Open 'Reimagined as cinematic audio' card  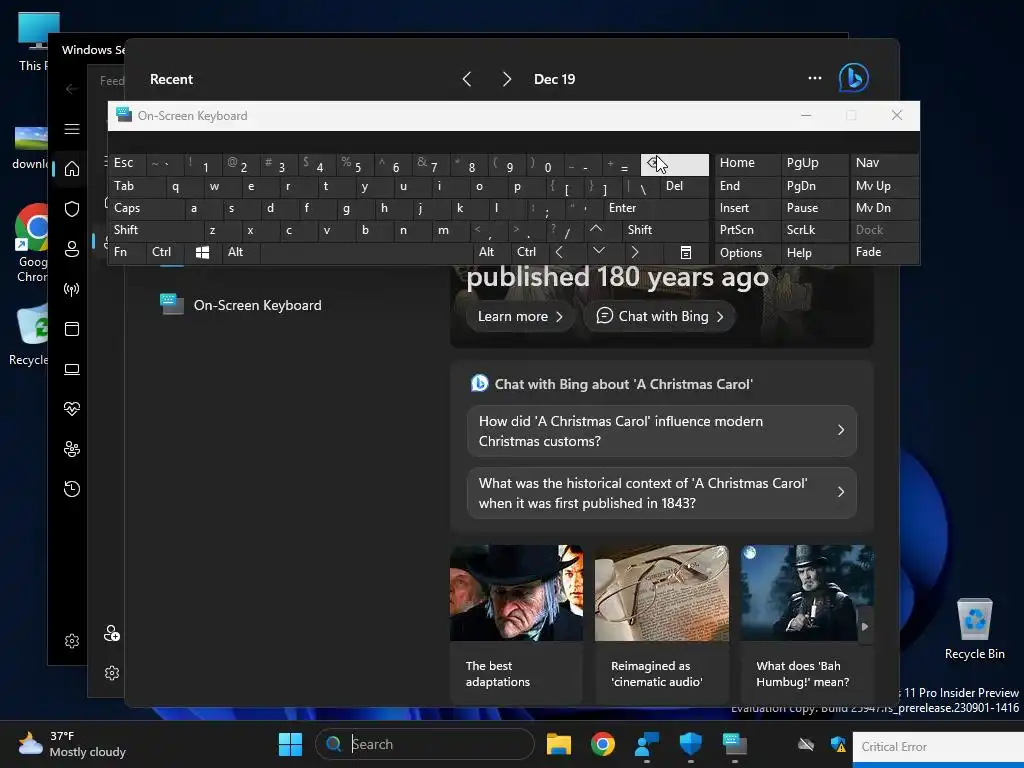tap(662, 624)
